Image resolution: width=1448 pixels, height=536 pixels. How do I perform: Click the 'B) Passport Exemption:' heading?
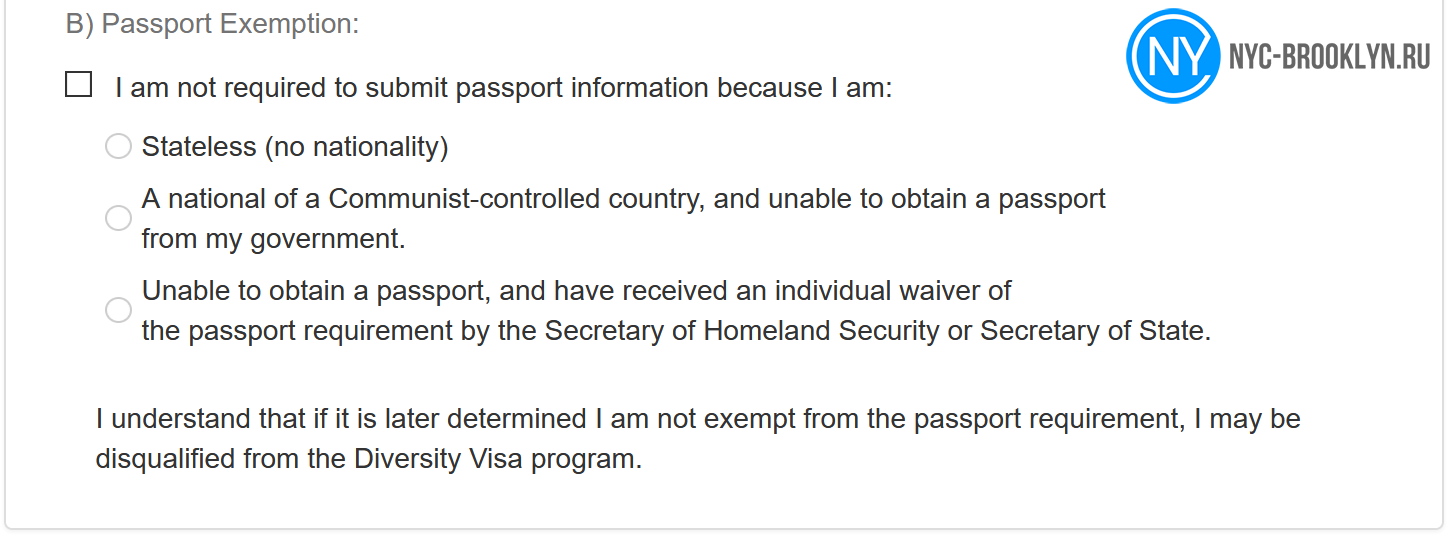[212, 24]
